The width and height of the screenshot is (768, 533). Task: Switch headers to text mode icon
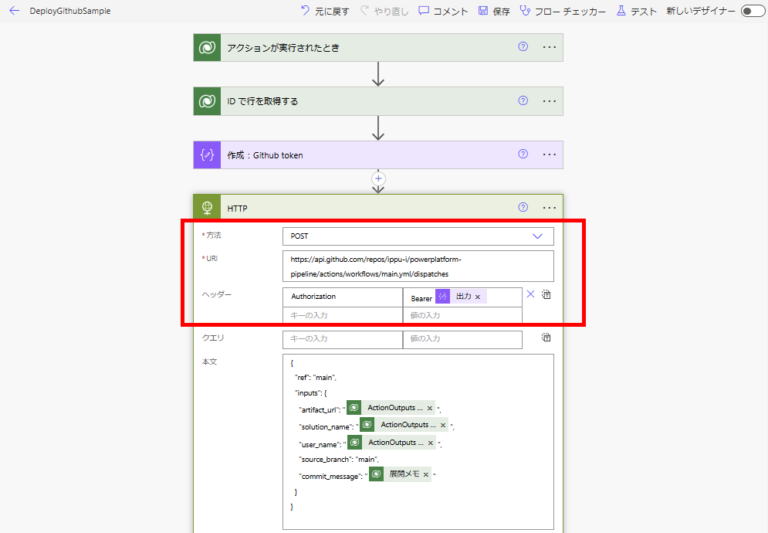coord(547,295)
